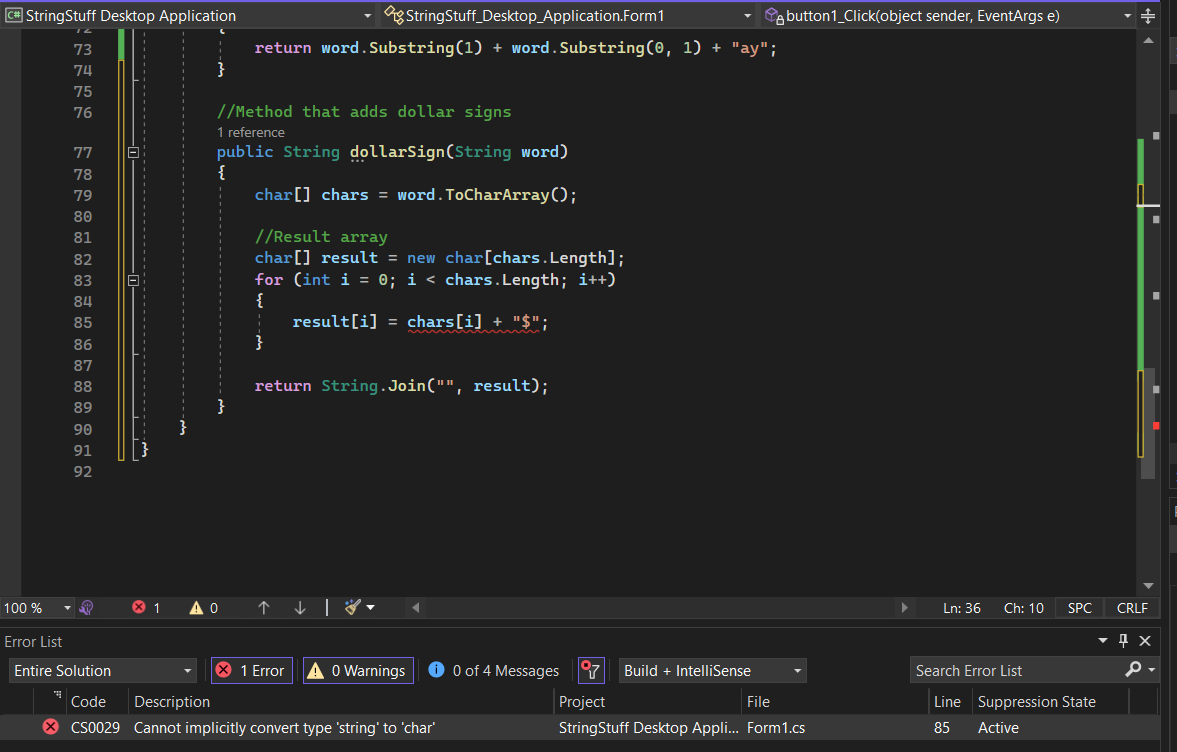The height and width of the screenshot is (752, 1177).
Task: Sort errors by Description column header
Action: click(172, 701)
